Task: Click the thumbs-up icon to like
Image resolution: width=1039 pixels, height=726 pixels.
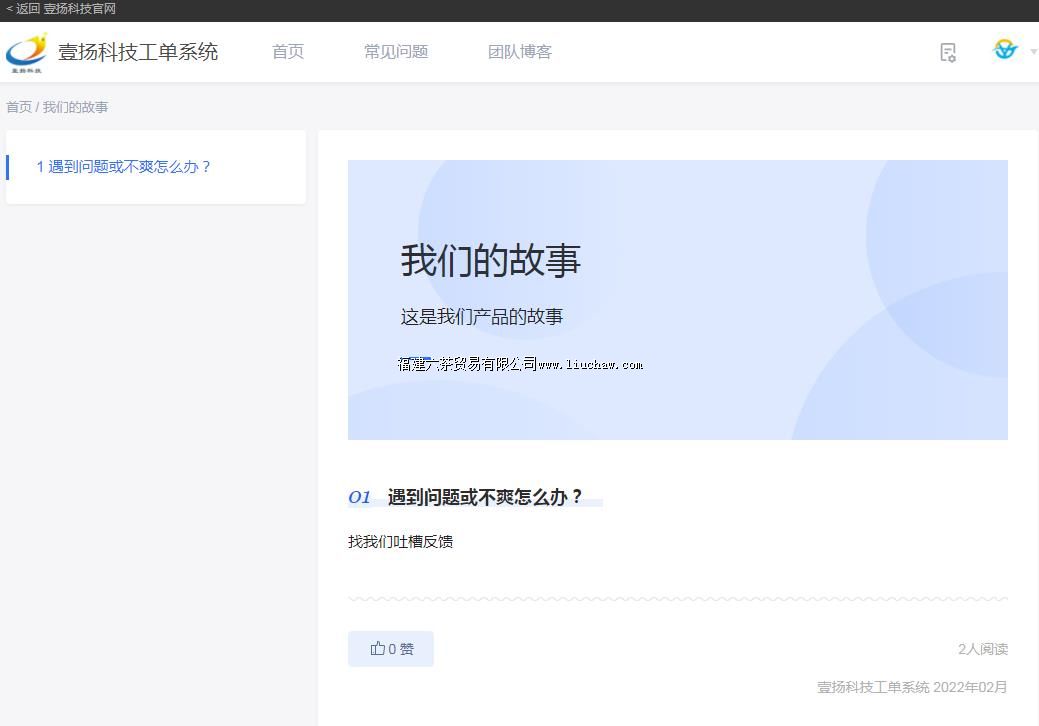Action: tap(377, 649)
